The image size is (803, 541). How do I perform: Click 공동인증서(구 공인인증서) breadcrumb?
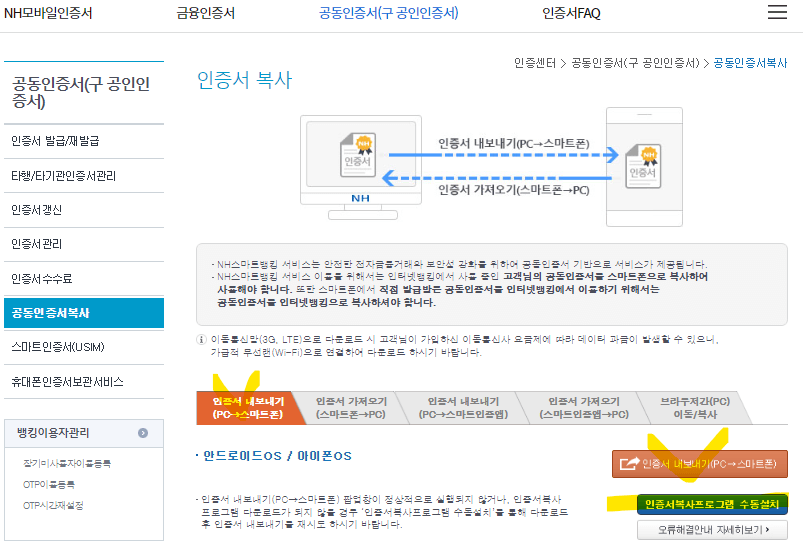tap(635, 63)
